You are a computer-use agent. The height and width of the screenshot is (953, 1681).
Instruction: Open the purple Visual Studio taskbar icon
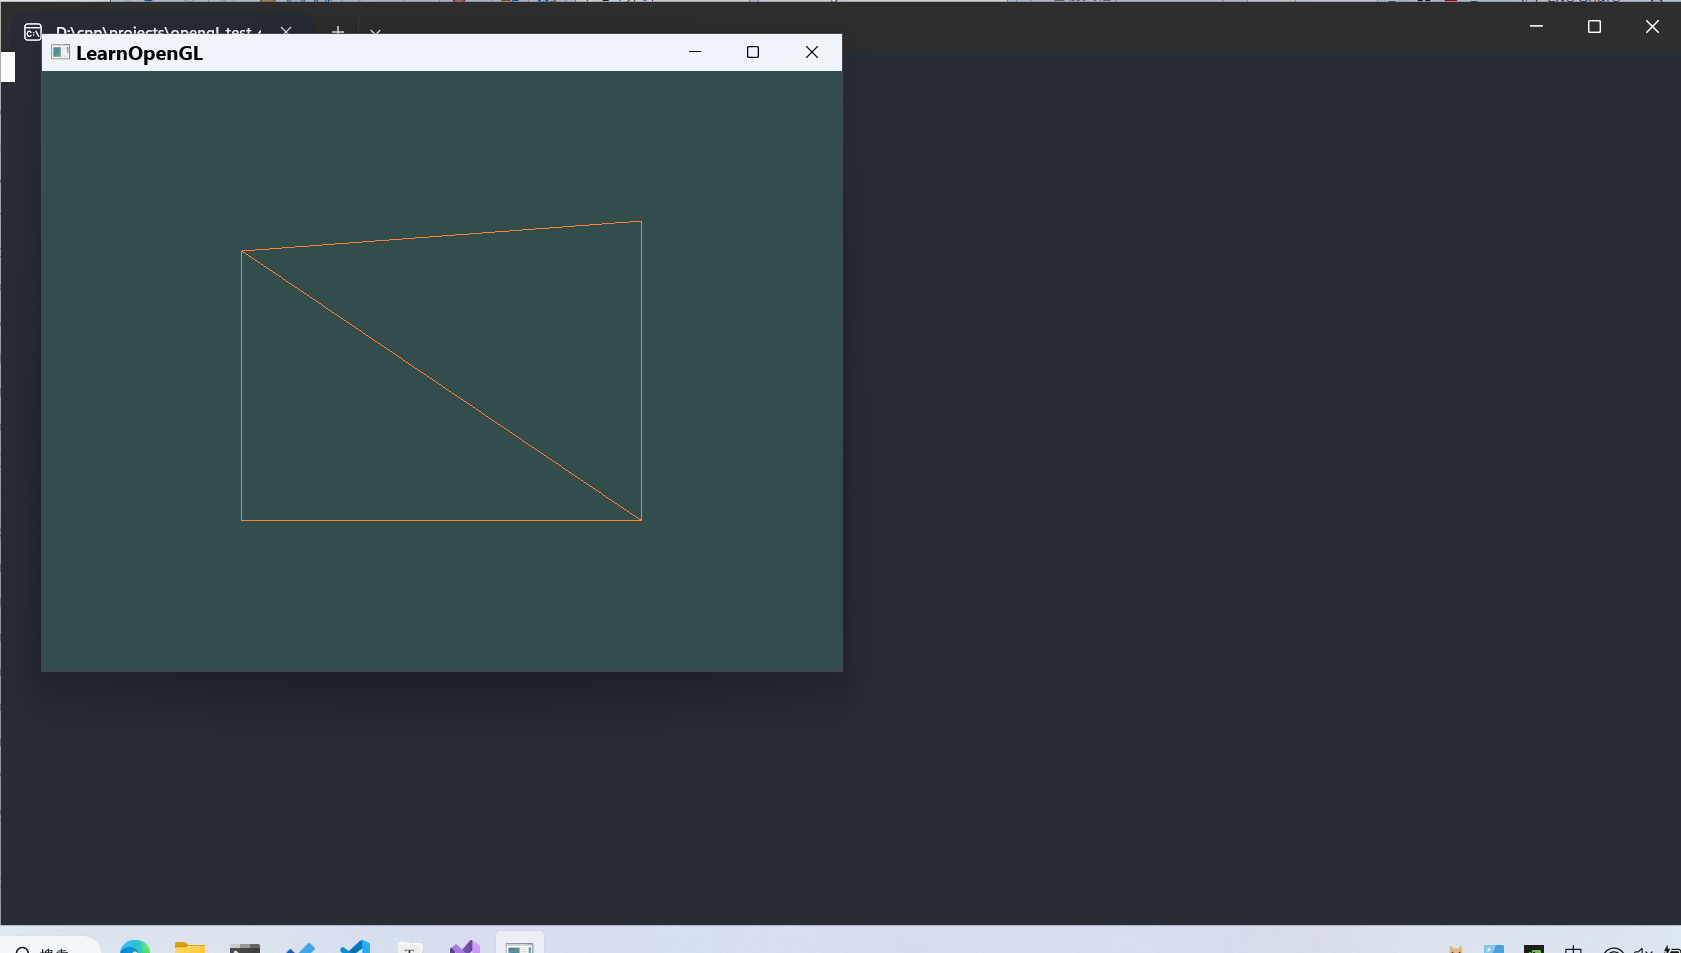[x=465, y=946]
